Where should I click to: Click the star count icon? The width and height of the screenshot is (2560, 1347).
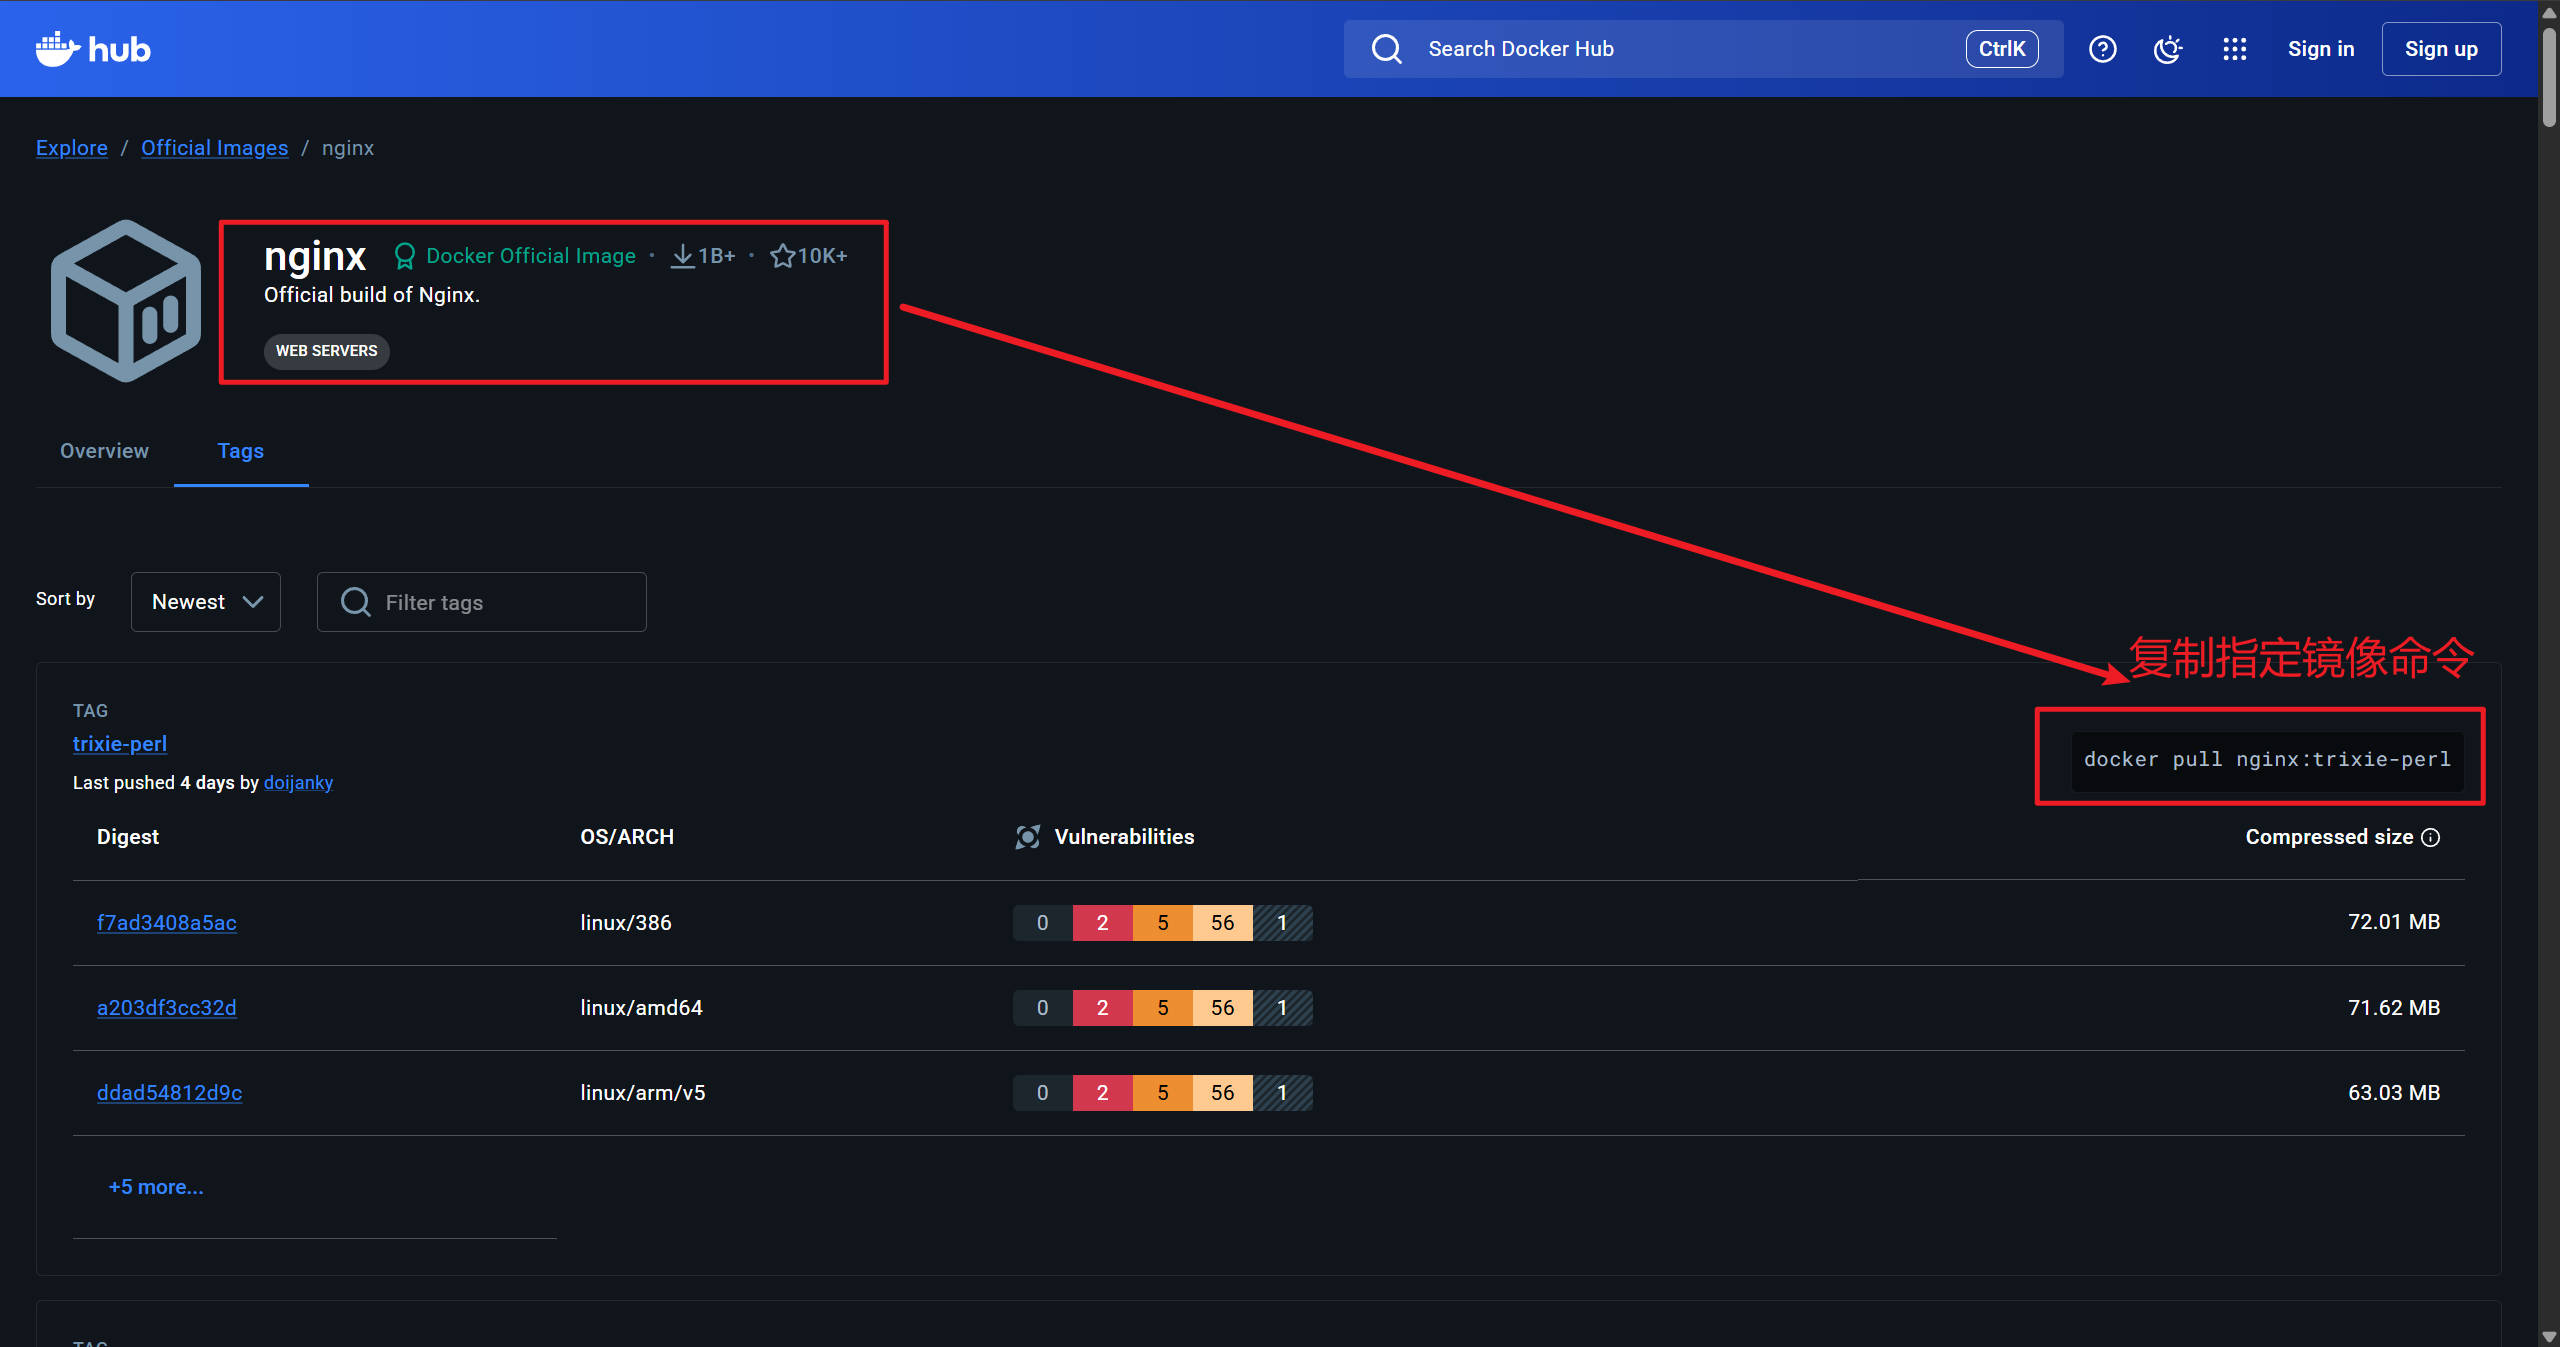782,256
